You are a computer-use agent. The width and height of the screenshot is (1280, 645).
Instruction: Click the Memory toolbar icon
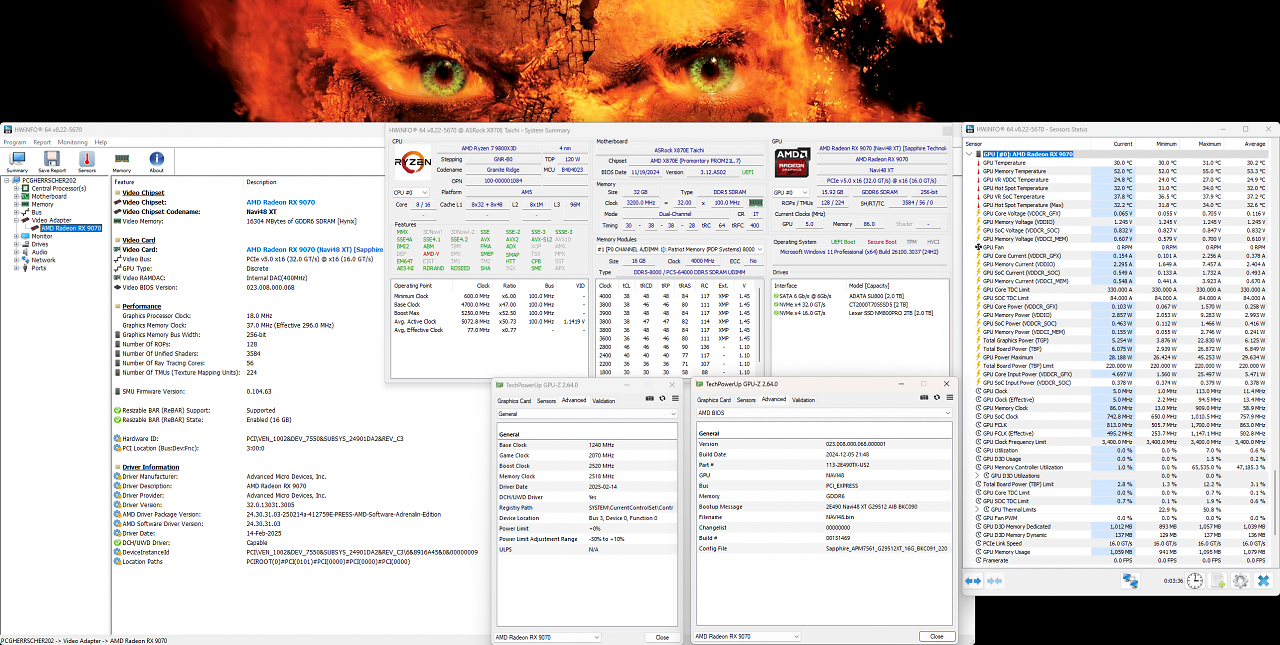(121, 162)
